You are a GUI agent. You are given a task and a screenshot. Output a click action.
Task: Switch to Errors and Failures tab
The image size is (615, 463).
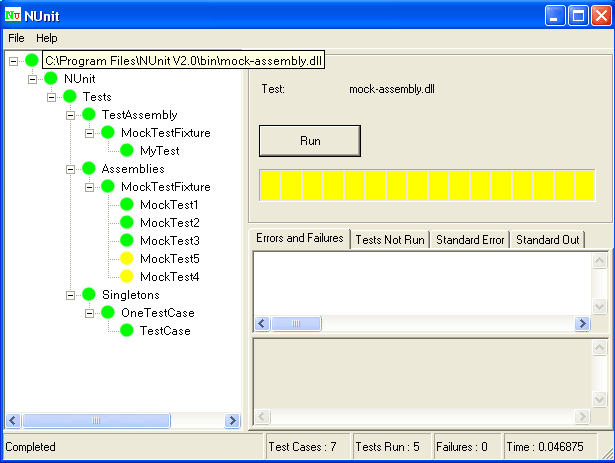(x=300, y=238)
